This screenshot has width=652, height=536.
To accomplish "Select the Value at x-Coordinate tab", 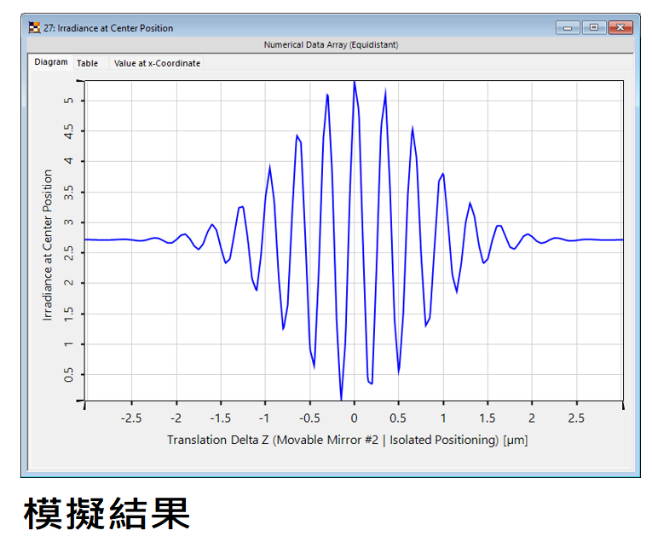I will (x=157, y=63).
